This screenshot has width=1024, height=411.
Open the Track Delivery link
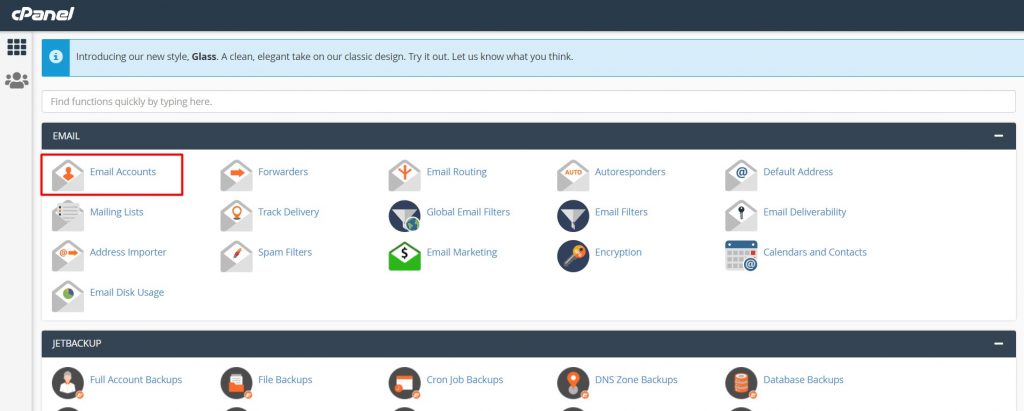tap(288, 213)
